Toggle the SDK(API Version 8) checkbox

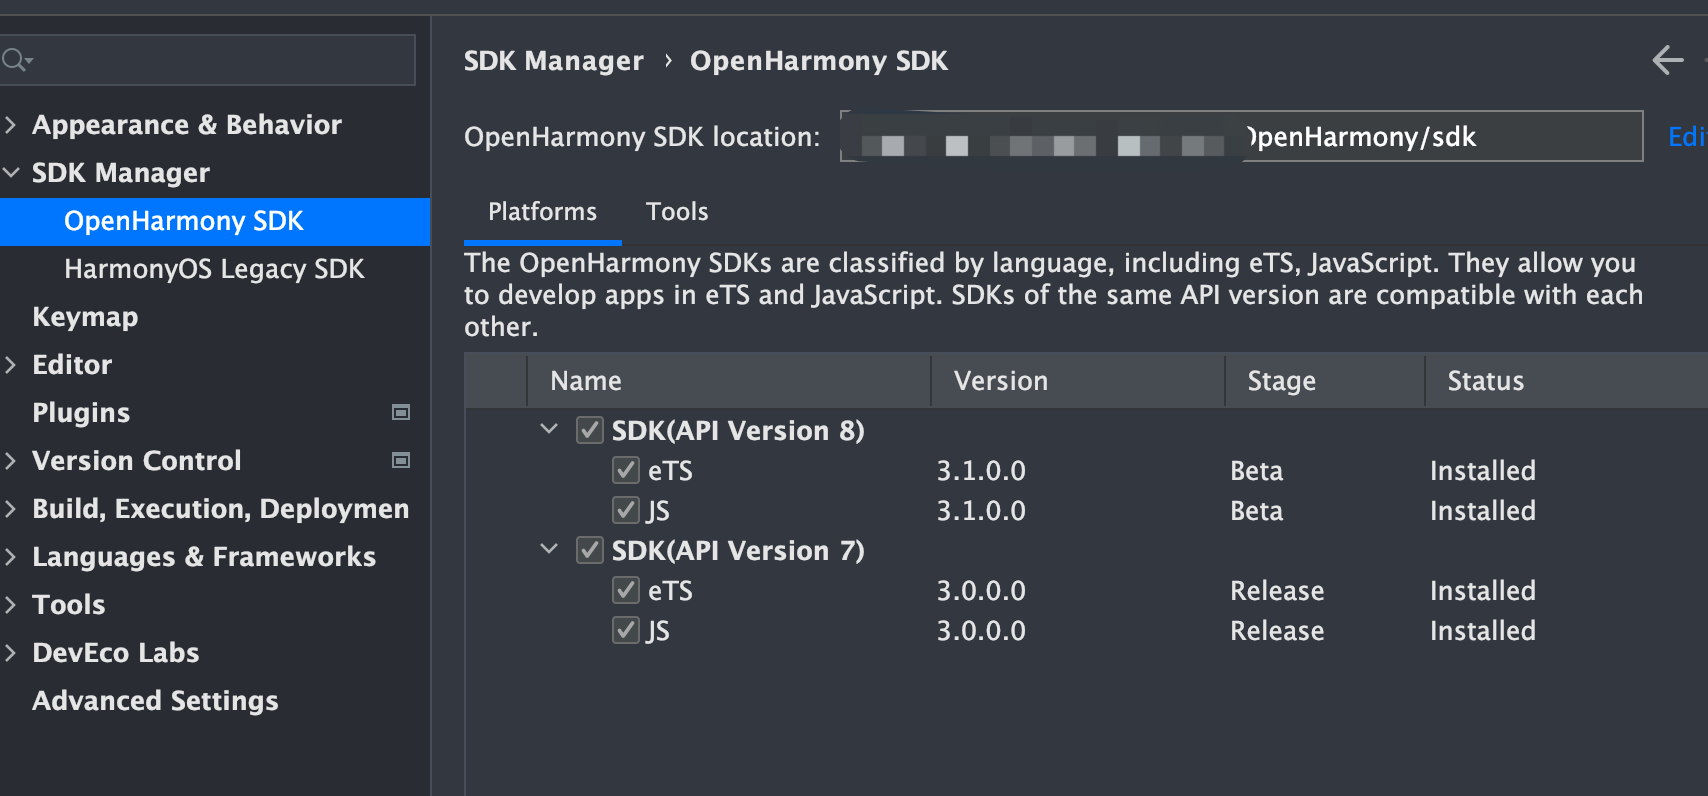(x=590, y=431)
